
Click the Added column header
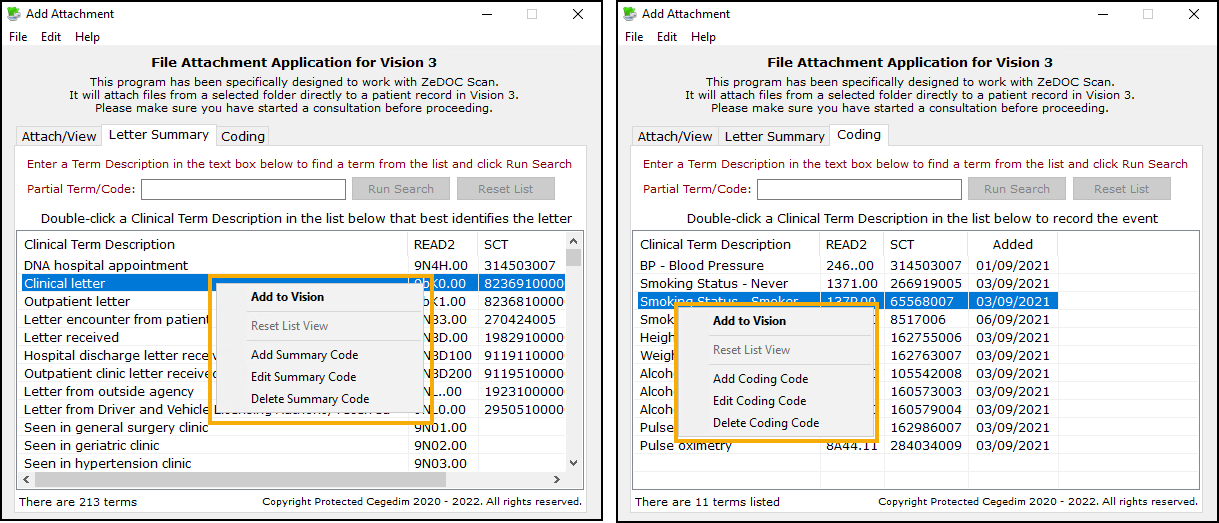[x=1012, y=244]
